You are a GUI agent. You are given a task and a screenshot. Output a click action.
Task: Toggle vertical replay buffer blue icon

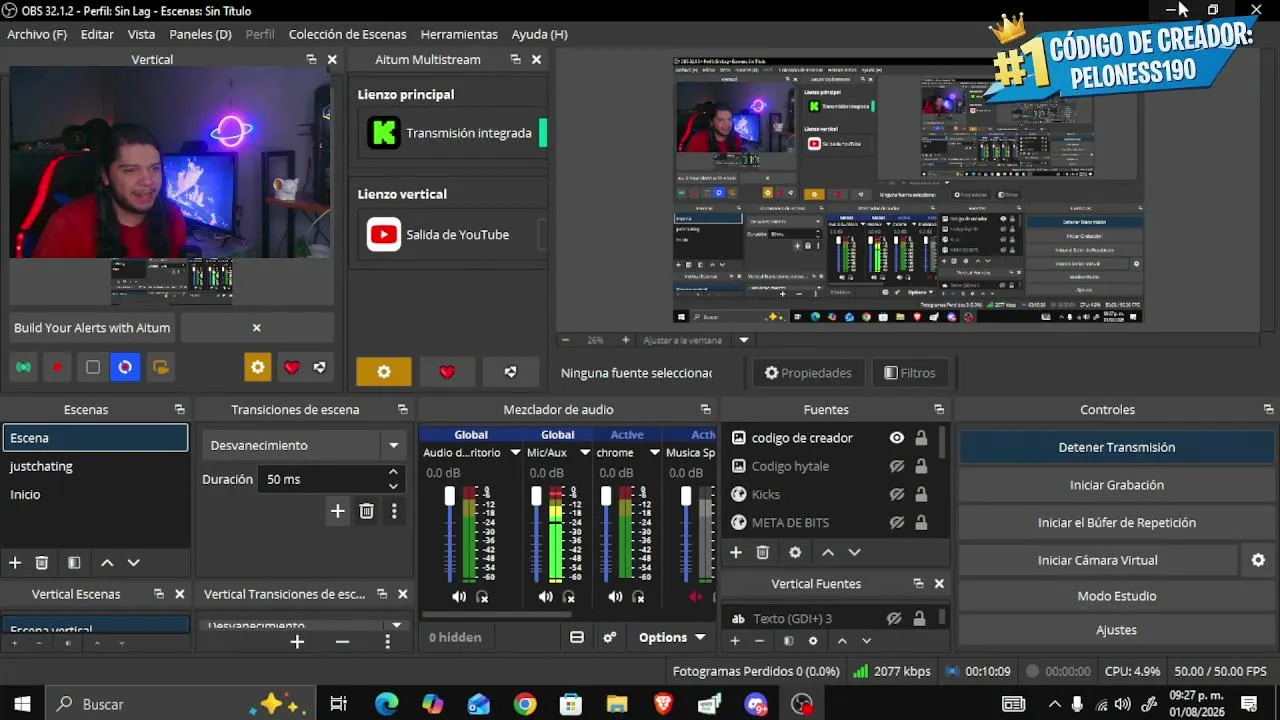[x=125, y=367]
